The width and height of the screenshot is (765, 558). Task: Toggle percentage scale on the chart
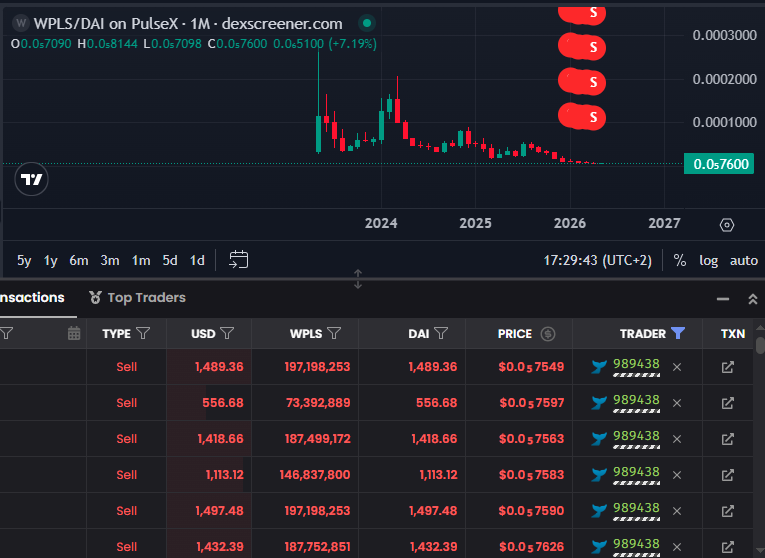coord(680,260)
